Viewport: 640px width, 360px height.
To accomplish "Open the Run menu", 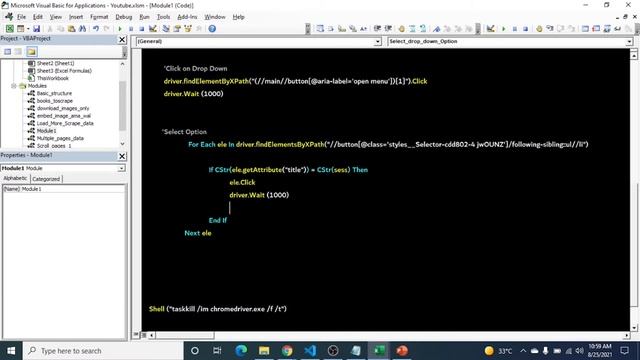I will coord(144,17).
